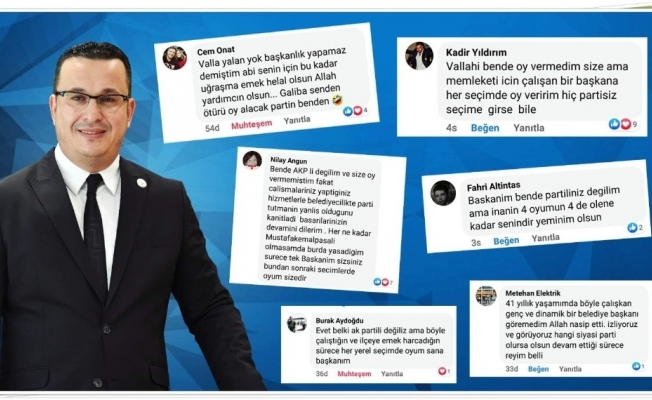Click Muhteşem under Burak Aydoğdu's comment

pyautogui.click(x=354, y=374)
